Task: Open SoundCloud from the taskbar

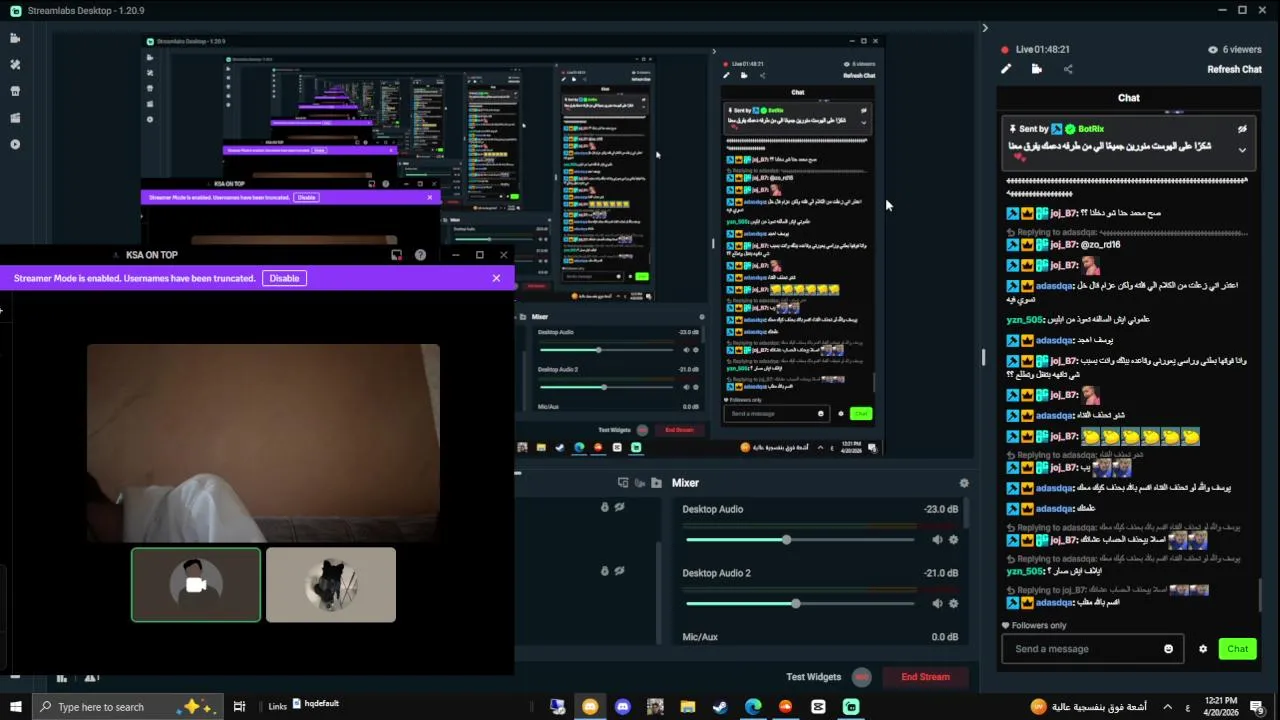Action: coord(785,707)
